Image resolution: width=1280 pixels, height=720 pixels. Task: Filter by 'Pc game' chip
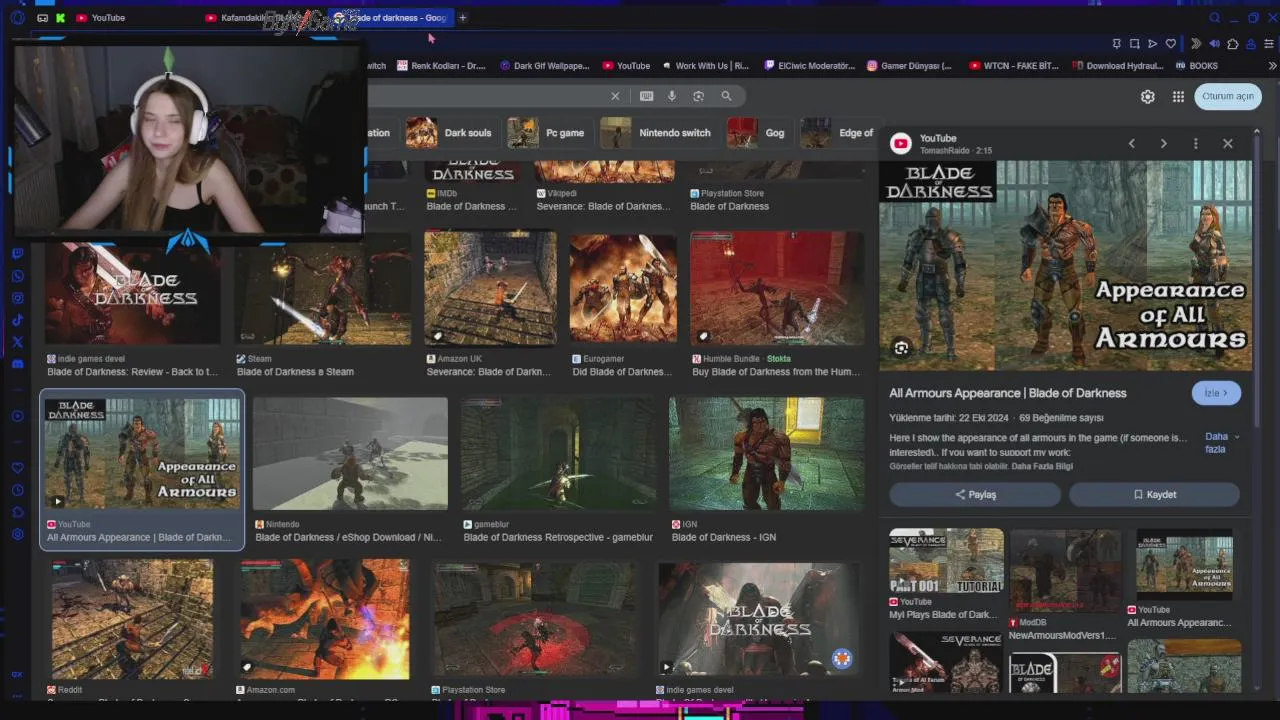[546, 133]
